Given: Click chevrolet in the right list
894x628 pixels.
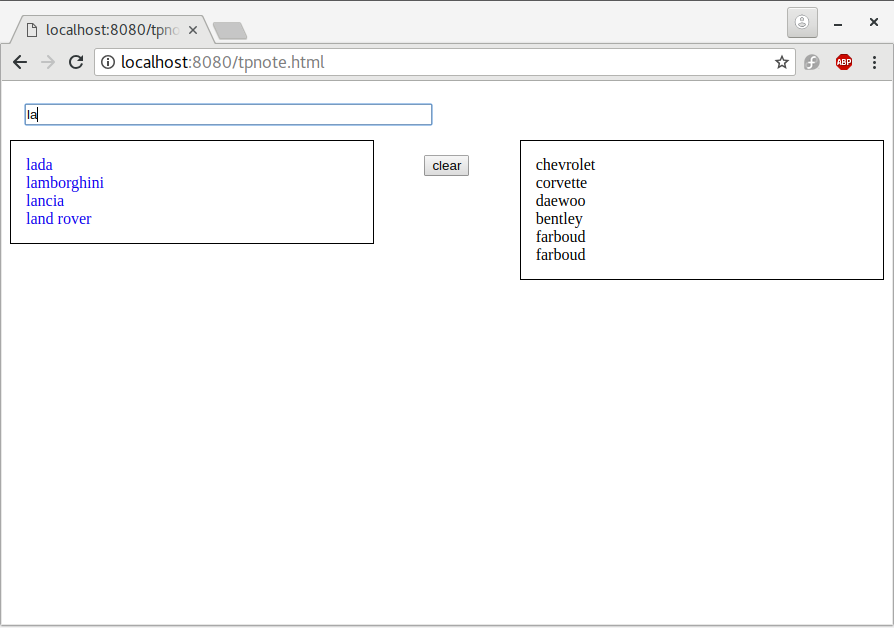Looking at the screenshot, I should pyautogui.click(x=565, y=165).
